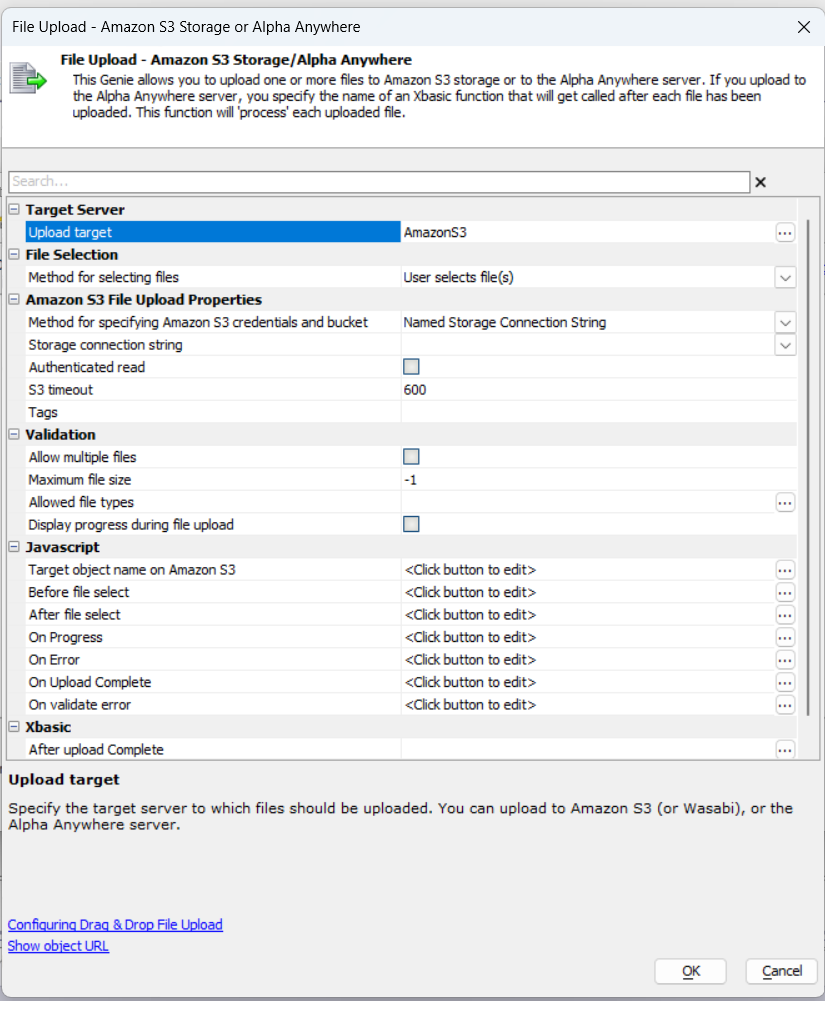834x1011 pixels.
Task: Click the property grid vertical scrollbar
Action: click(x=808, y=467)
